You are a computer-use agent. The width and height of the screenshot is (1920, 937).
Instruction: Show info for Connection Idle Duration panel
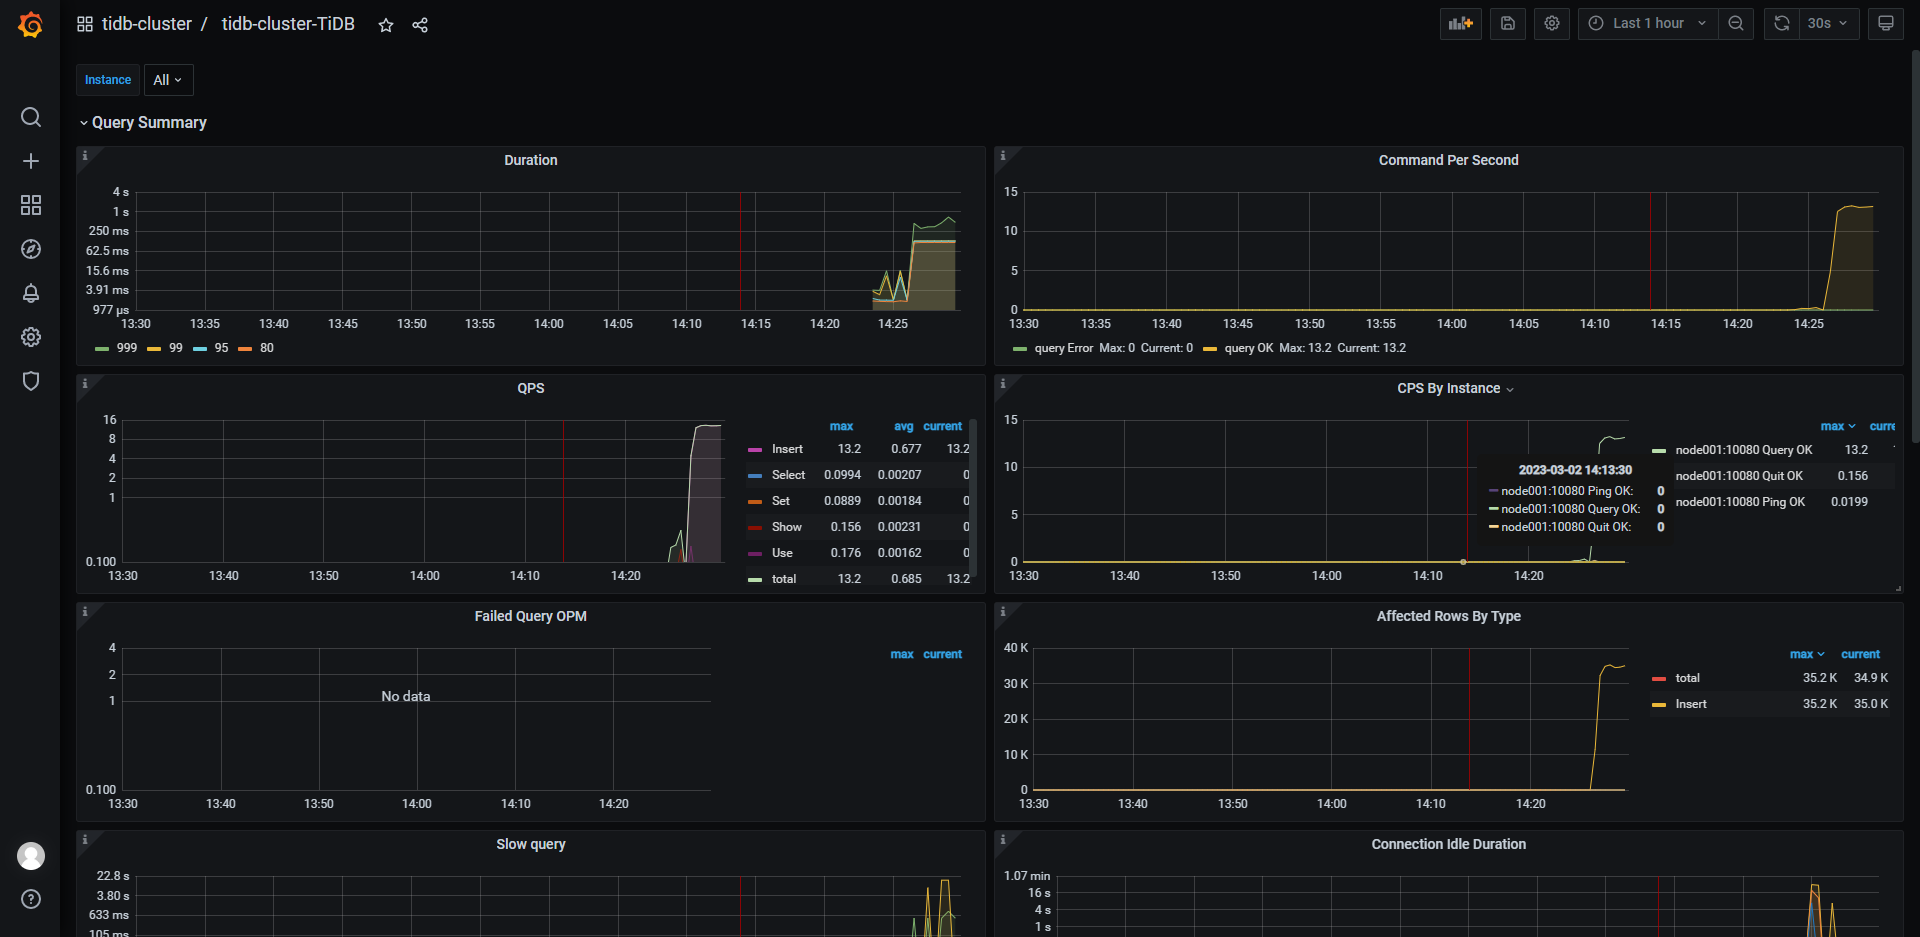coord(1003,840)
